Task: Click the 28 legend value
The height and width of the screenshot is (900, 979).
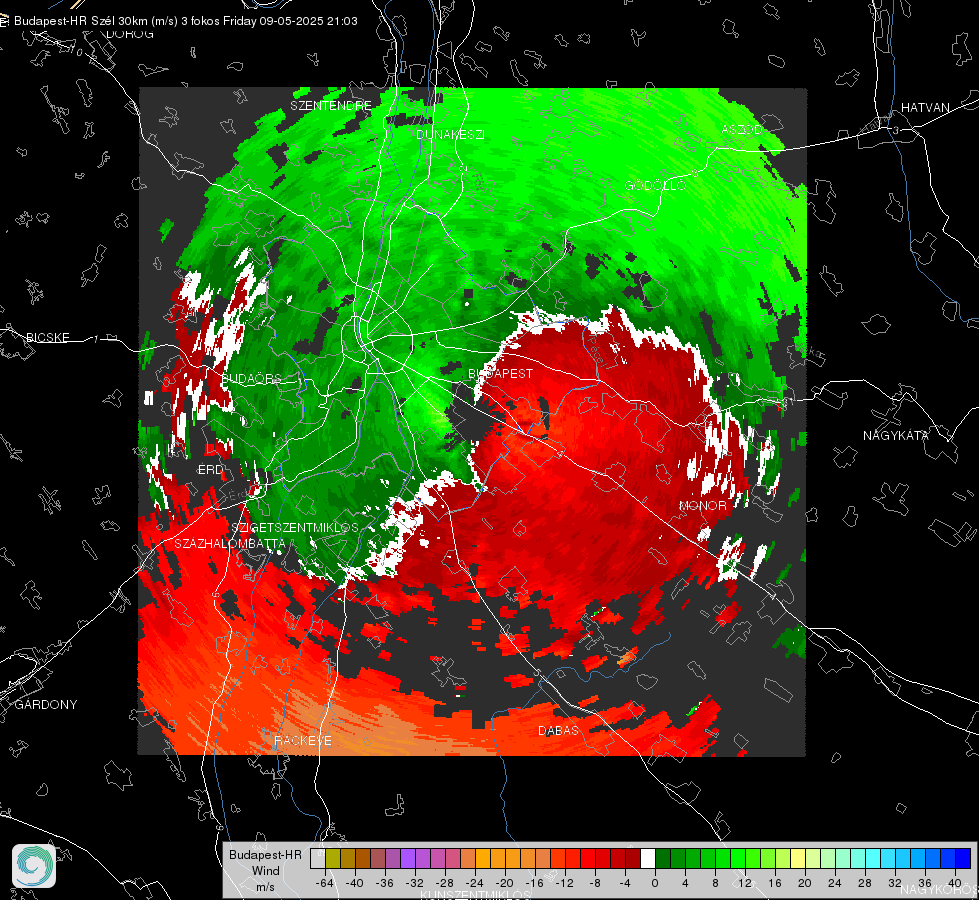Action: [x=865, y=883]
